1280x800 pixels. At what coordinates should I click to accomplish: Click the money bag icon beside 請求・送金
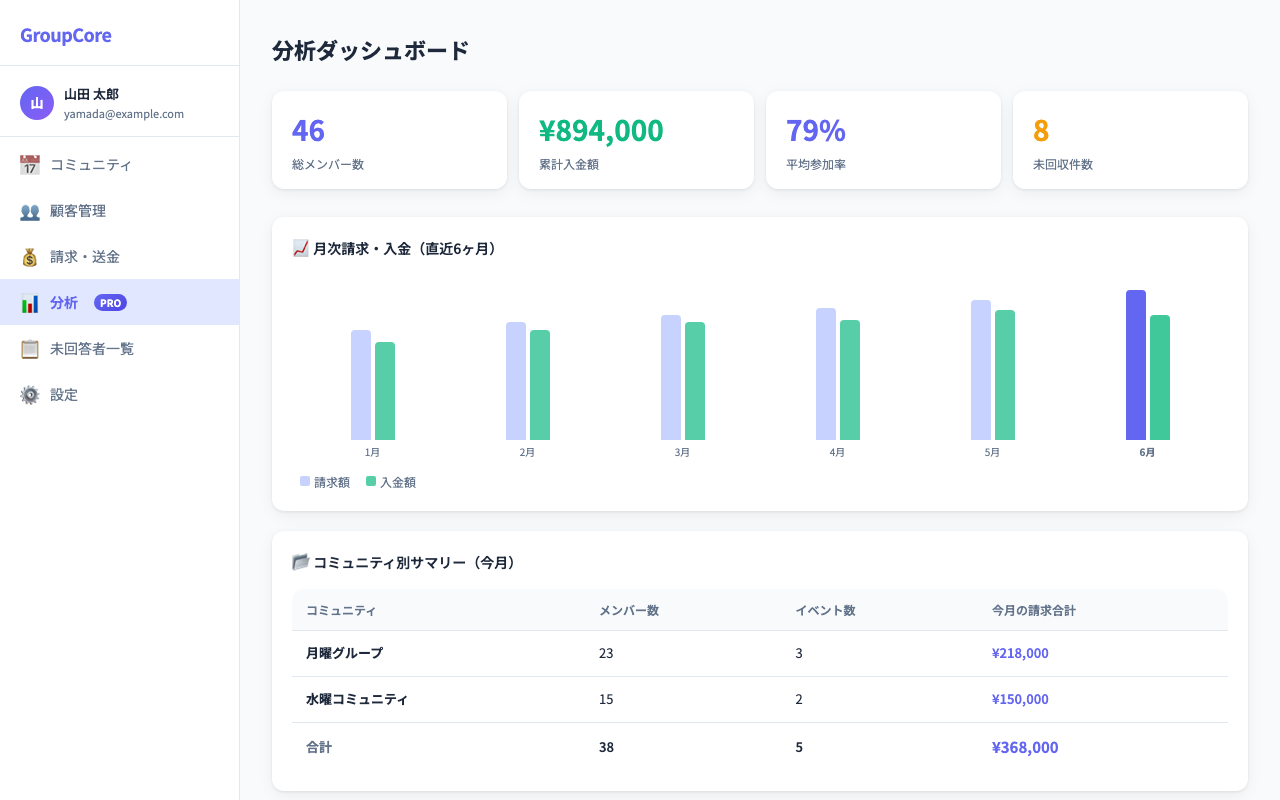pos(30,257)
